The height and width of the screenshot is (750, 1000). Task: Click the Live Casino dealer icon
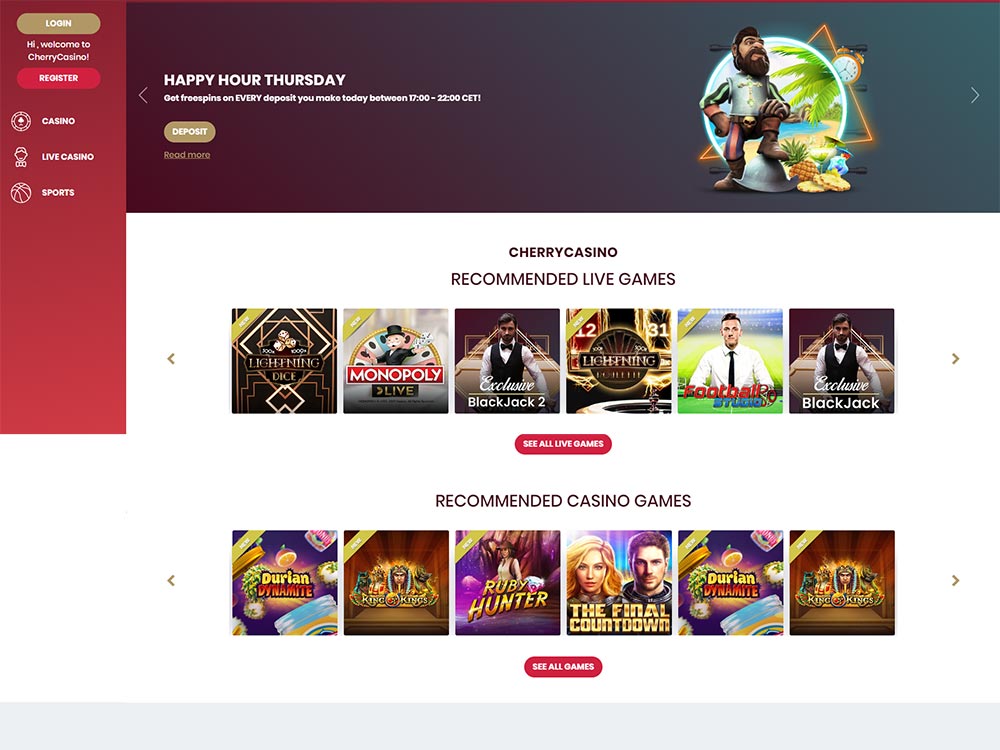(21, 157)
